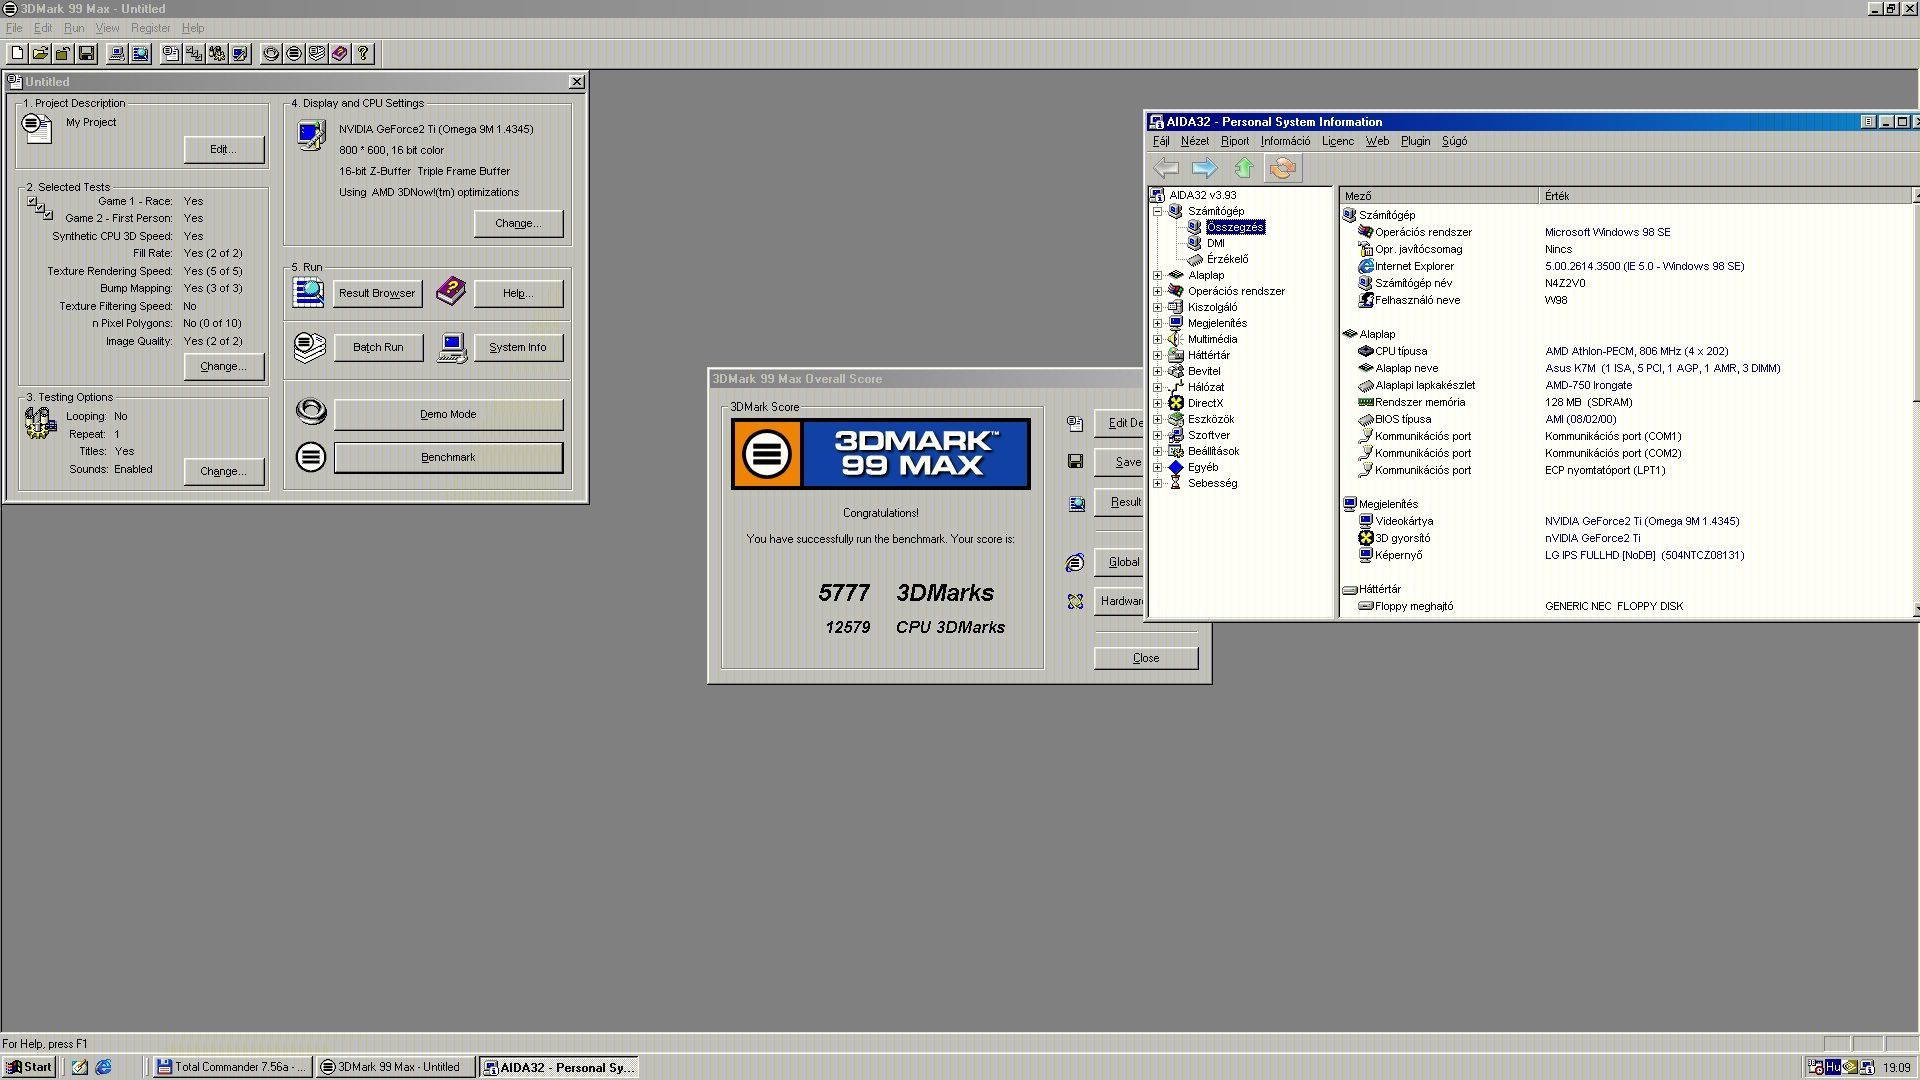The image size is (1920, 1080).
Task: Expand the Alaplap tree node
Action: pyautogui.click(x=1158, y=275)
